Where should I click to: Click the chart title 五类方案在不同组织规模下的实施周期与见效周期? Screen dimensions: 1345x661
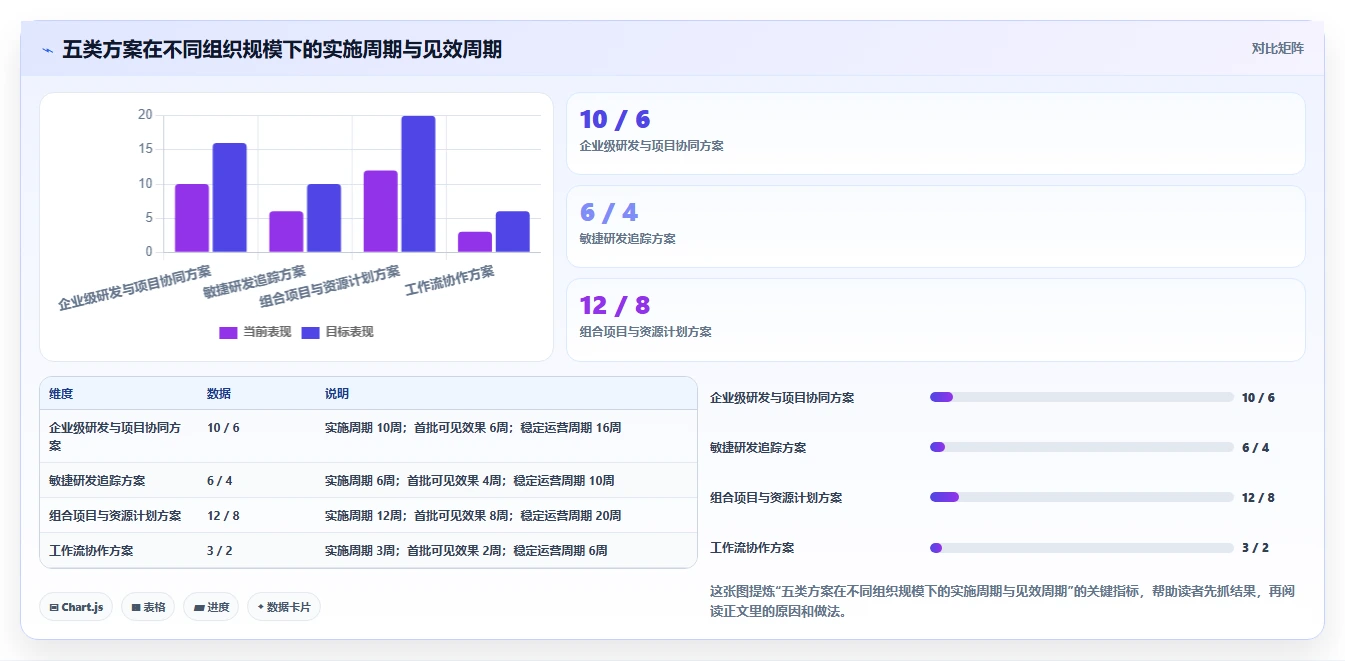tap(282, 49)
